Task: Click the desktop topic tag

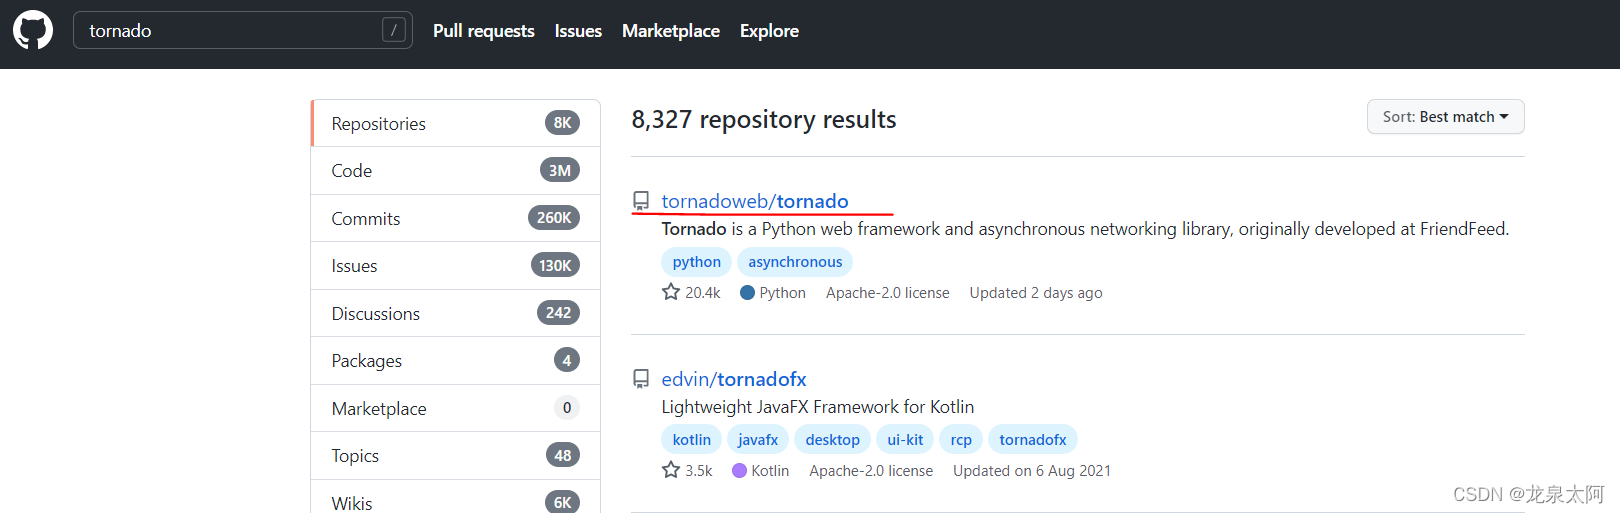Action: [x=833, y=440]
